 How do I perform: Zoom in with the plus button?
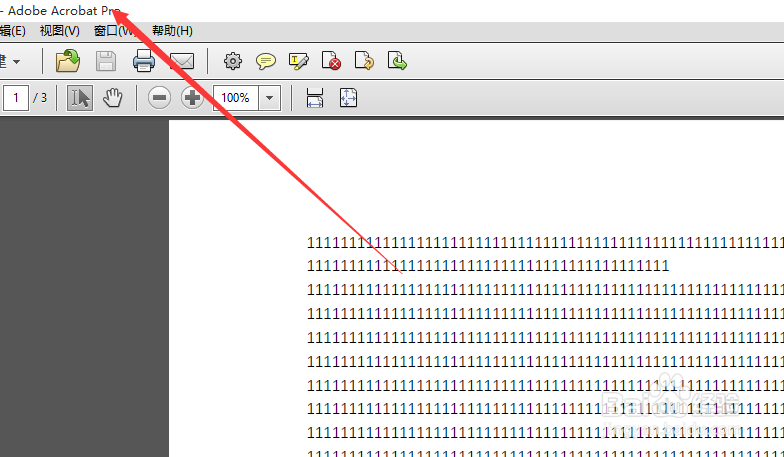click(x=192, y=98)
